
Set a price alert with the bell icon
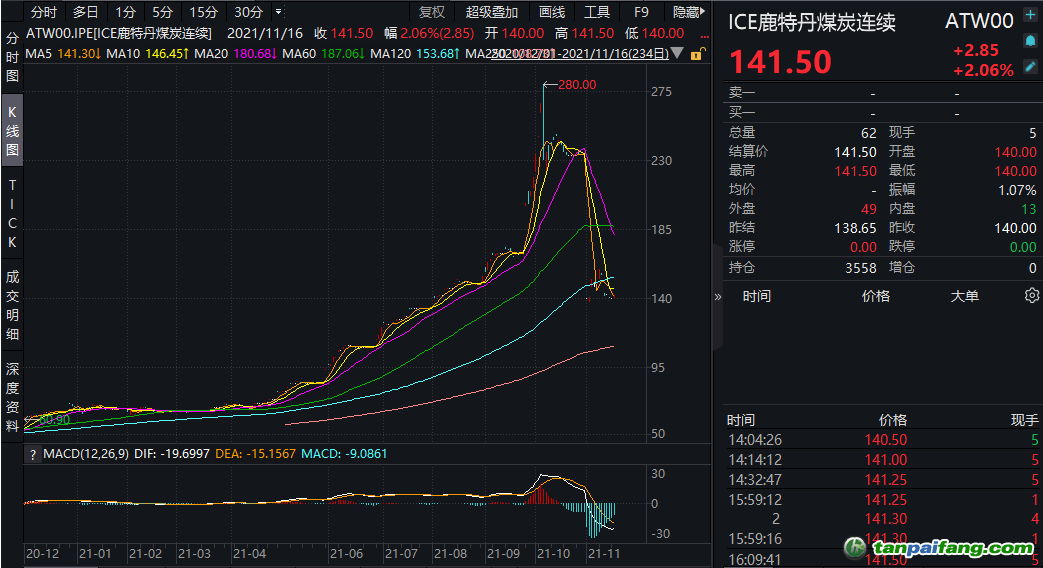coord(1030,41)
